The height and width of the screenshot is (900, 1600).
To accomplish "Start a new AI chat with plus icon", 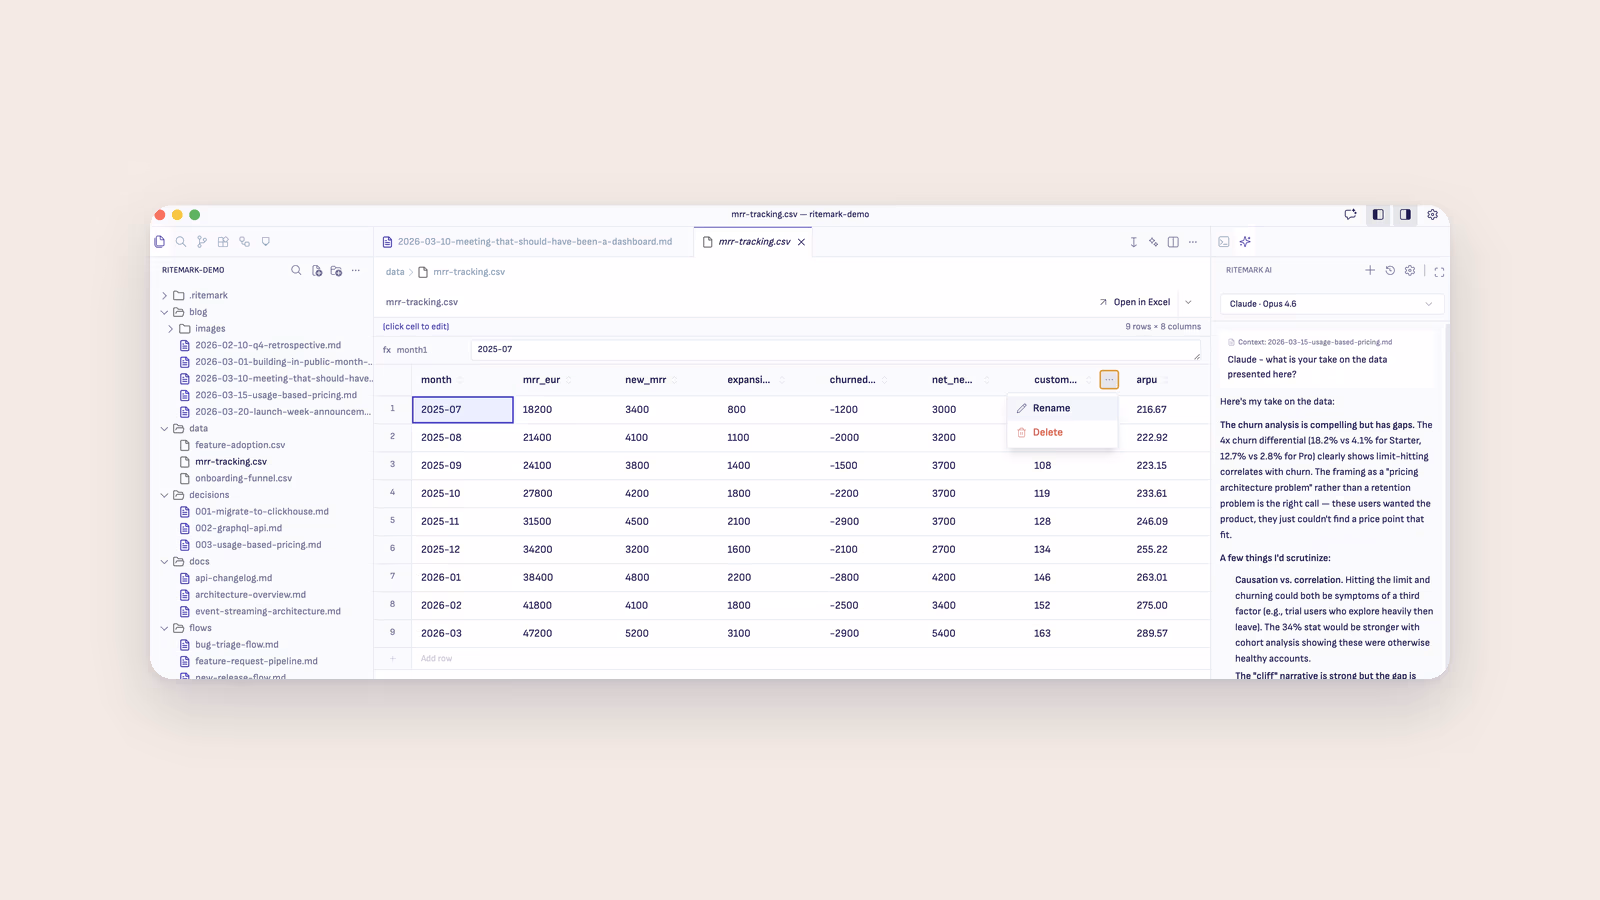I will click(x=1370, y=270).
